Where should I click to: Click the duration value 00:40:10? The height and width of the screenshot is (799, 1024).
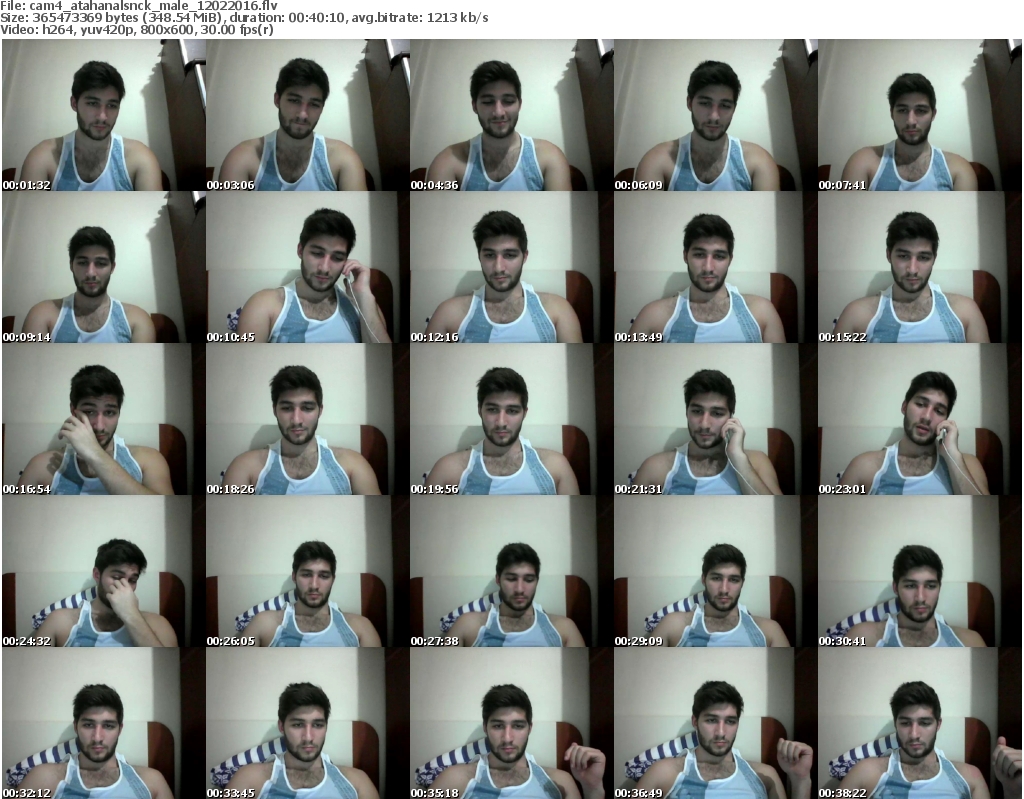coord(317,18)
